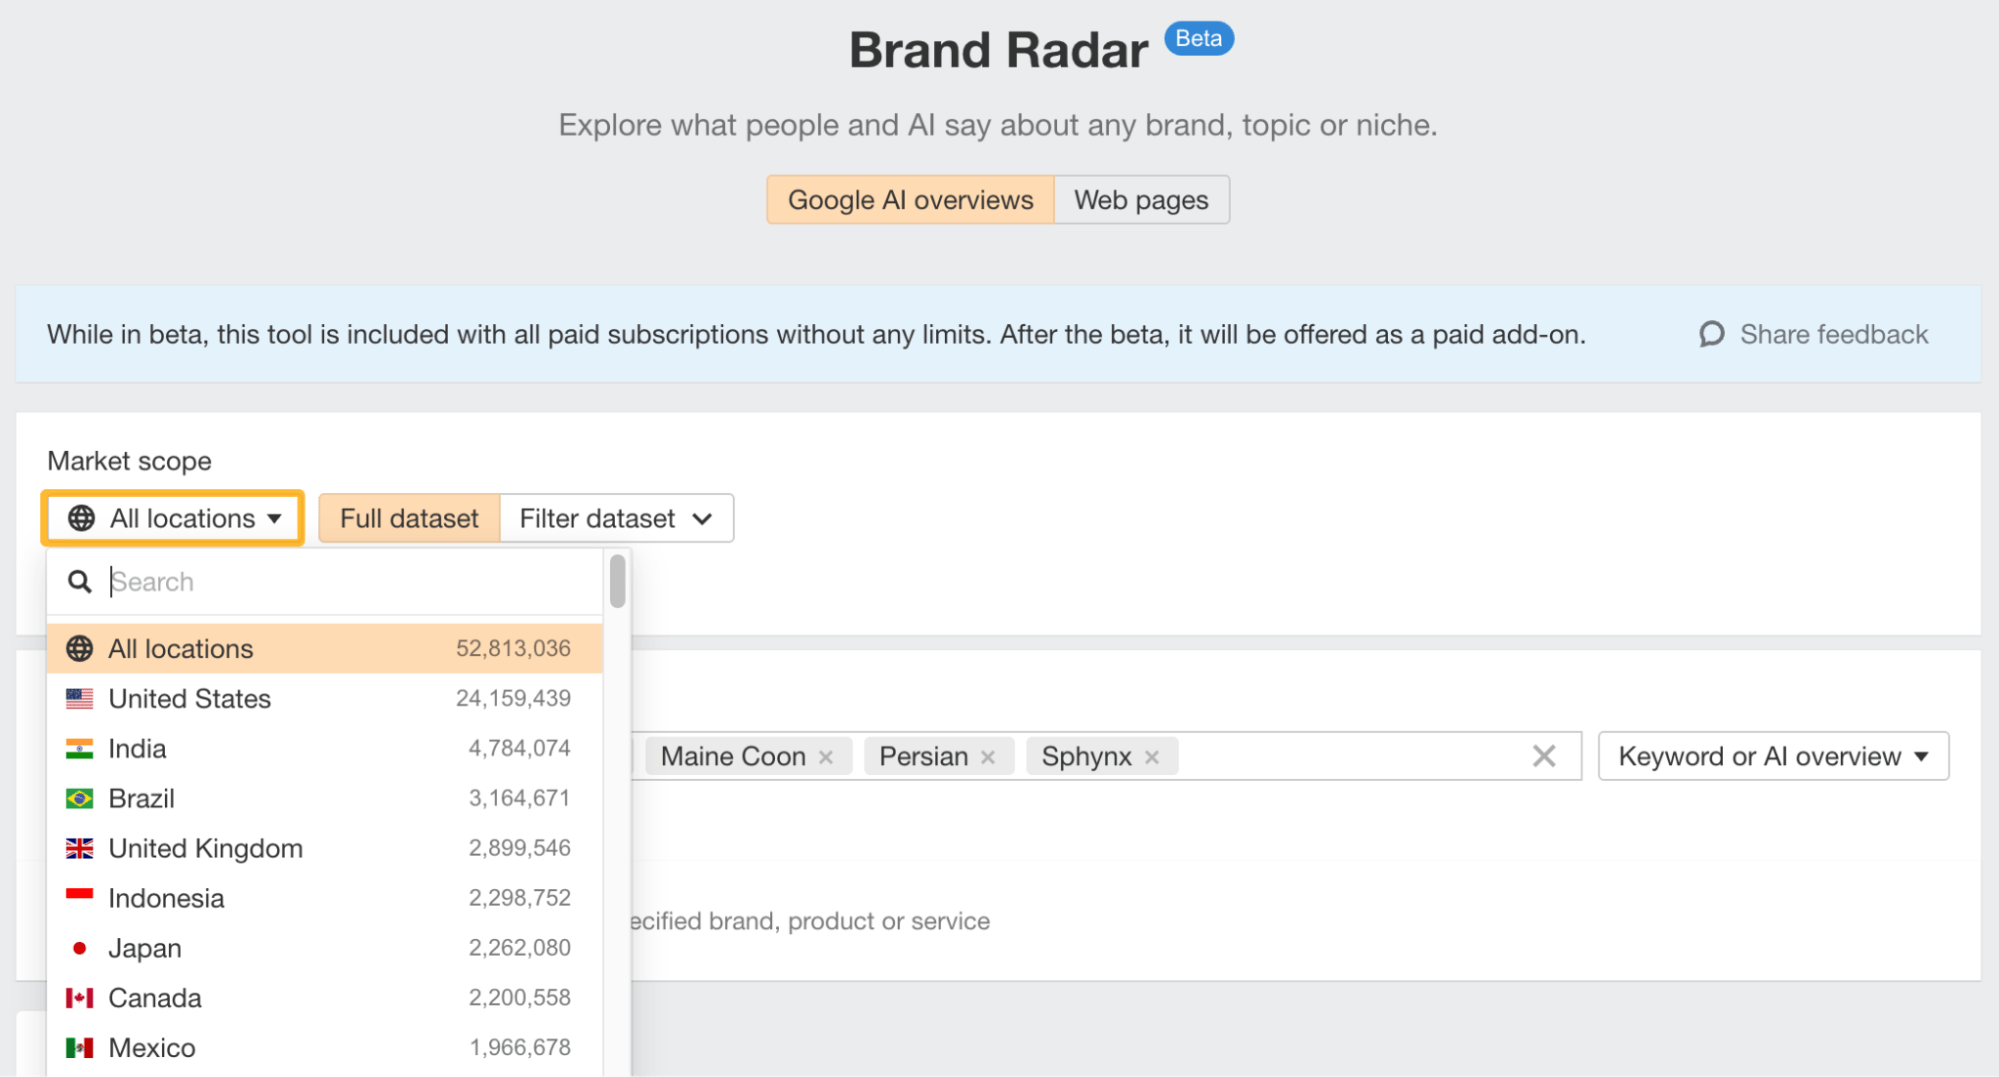This screenshot has width=1999, height=1077.
Task: Click the magnifier icon in location search
Action: coord(79,582)
